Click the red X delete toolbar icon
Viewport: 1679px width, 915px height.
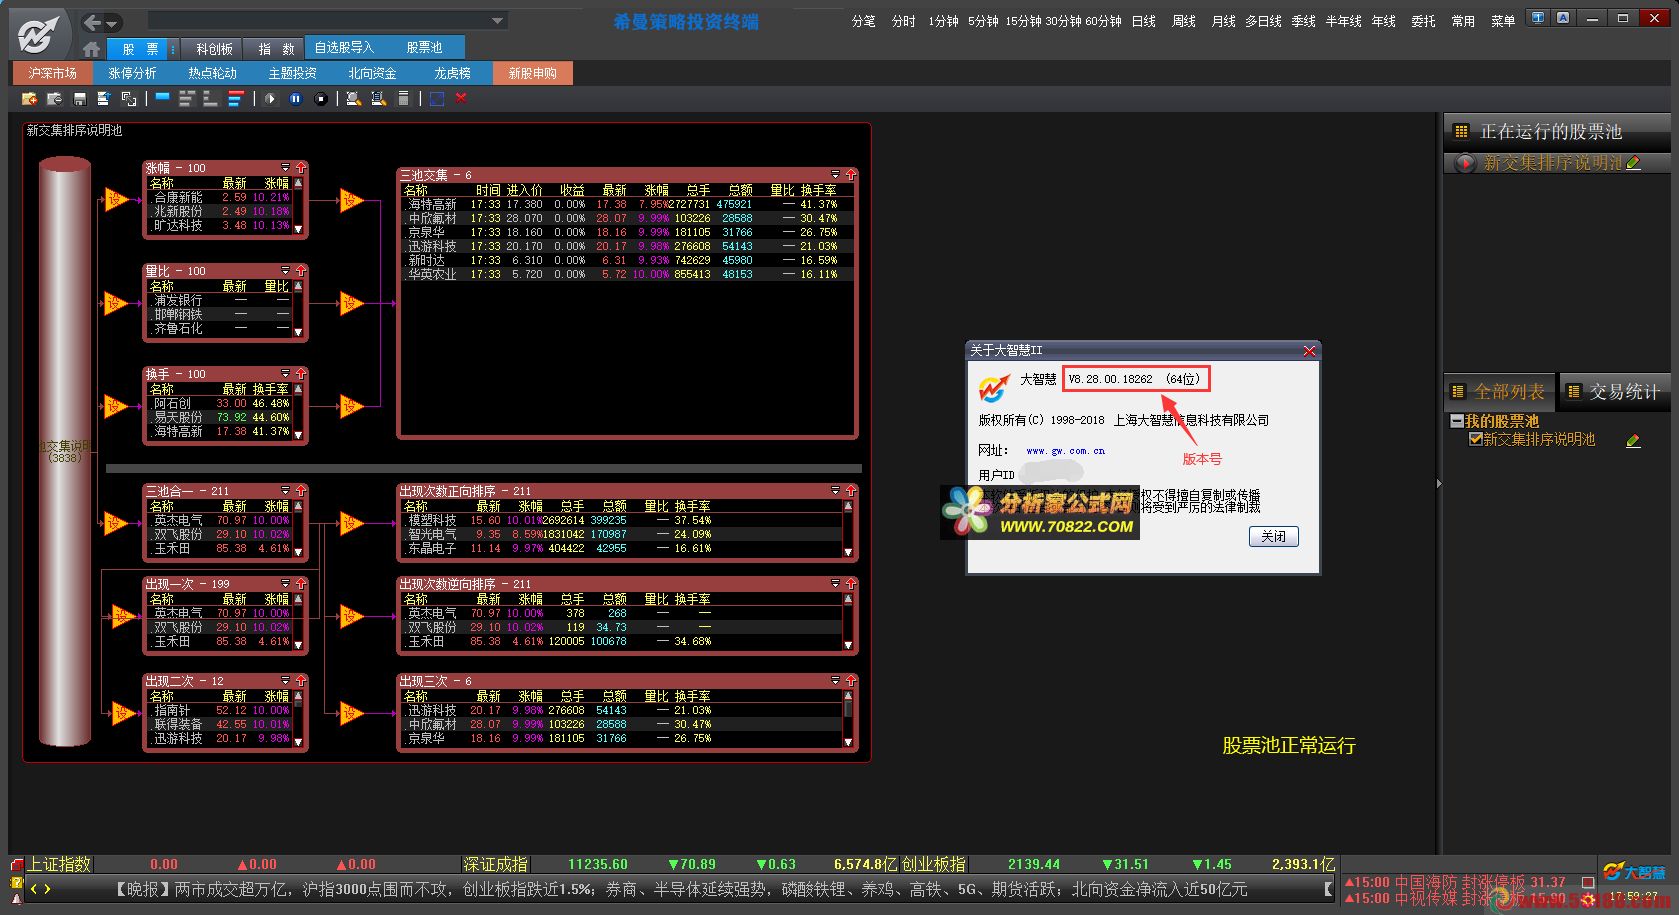tap(461, 98)
